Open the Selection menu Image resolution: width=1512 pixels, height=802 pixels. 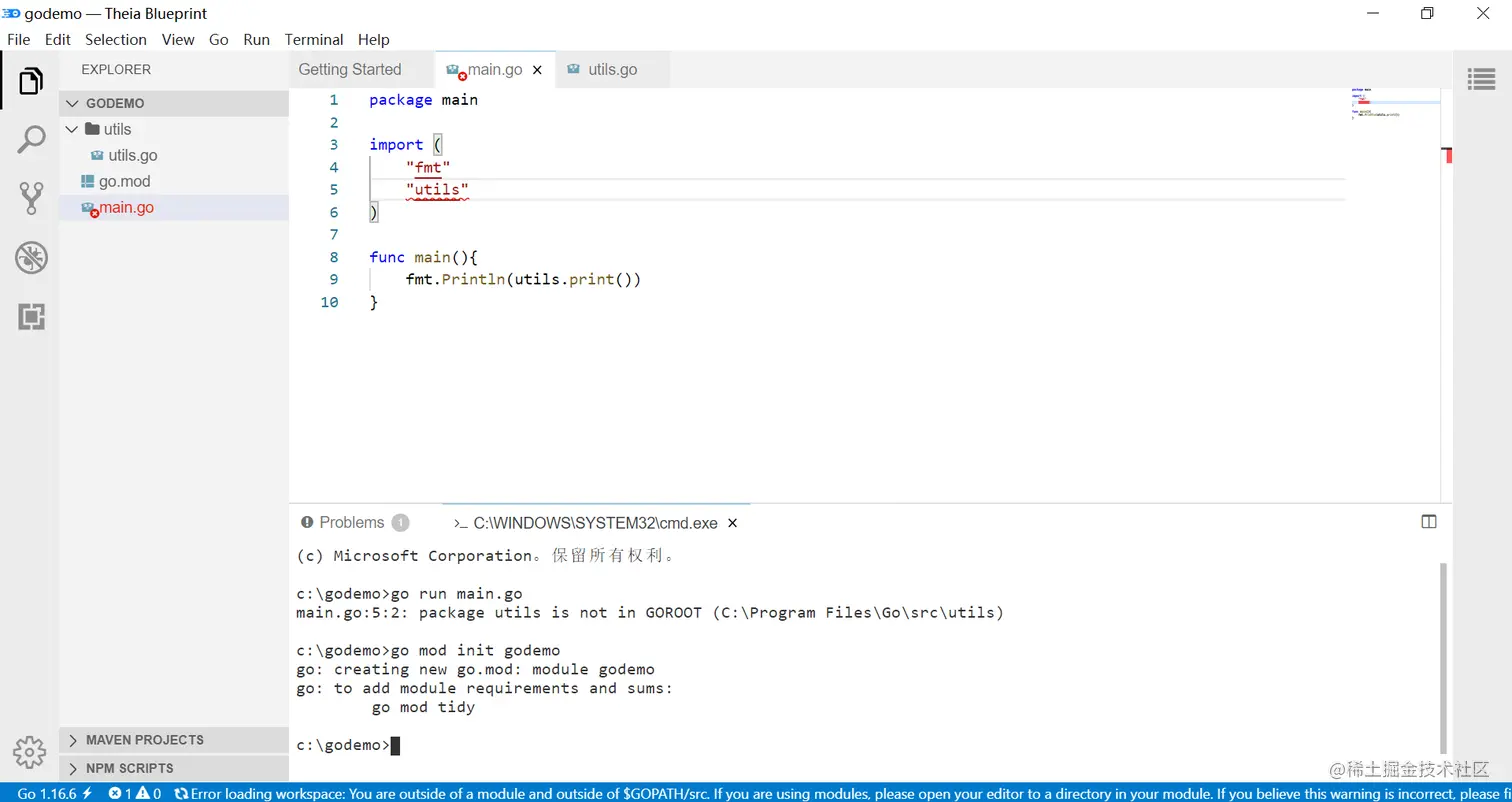[x=116, y=40]
